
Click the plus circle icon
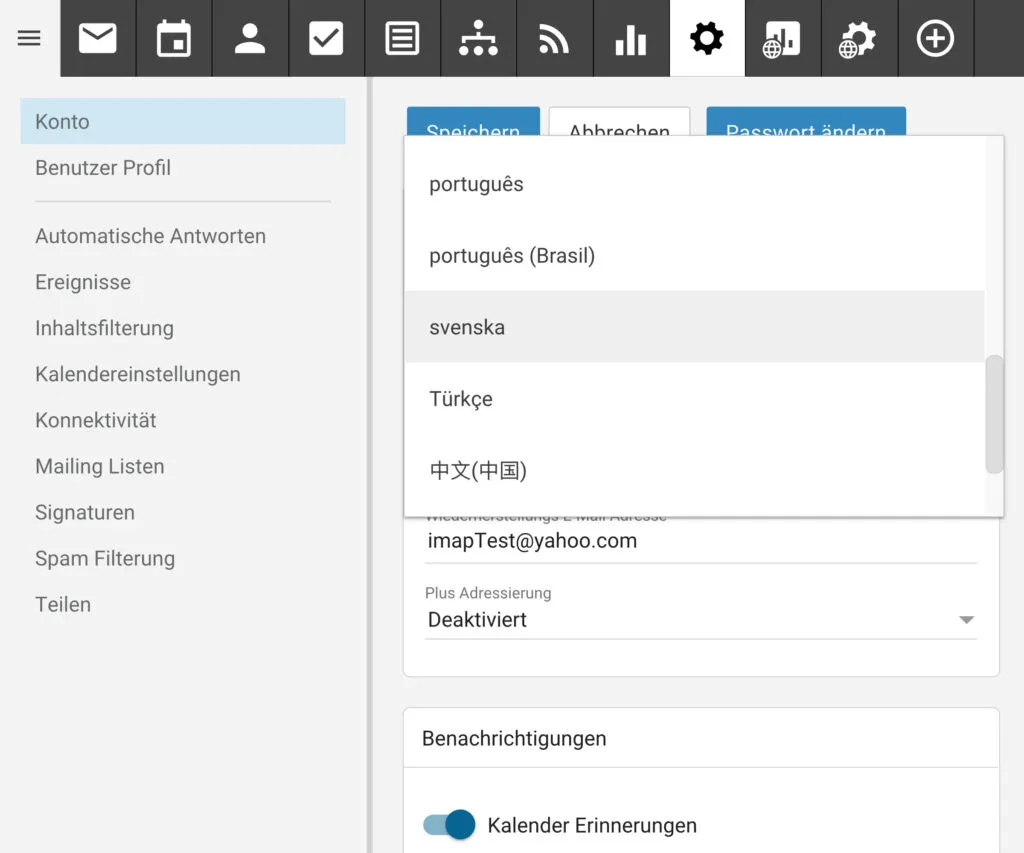935,39
